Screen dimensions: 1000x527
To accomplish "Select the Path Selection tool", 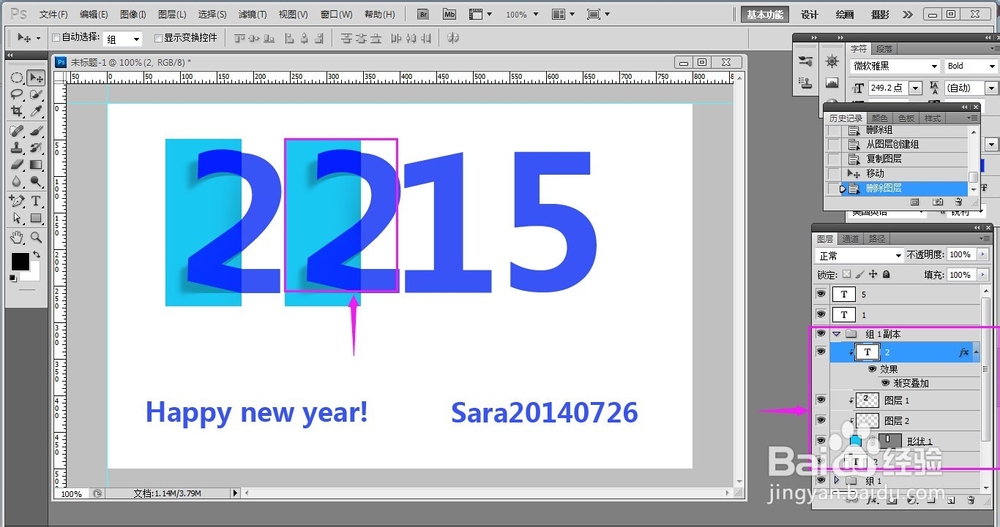I will 17,218.
